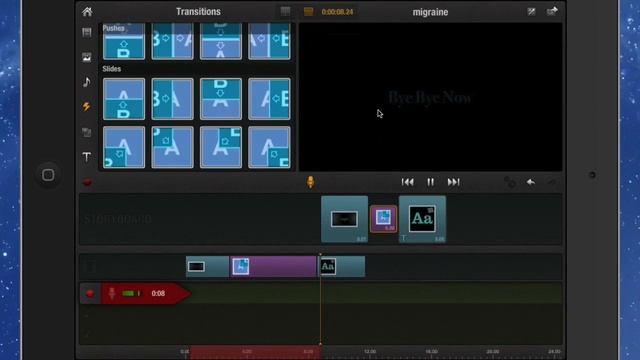Pick diagonal slide from bottom-left corner
640x360 pixels.
coord(124,147)
